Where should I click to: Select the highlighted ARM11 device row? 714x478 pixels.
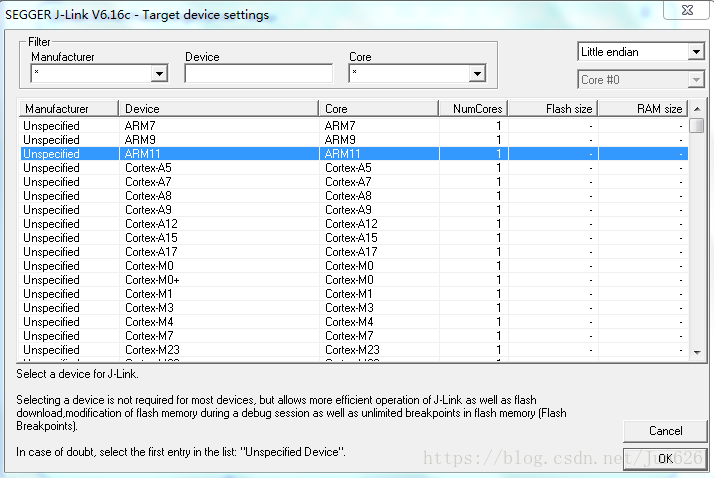(x=354, y=154)
